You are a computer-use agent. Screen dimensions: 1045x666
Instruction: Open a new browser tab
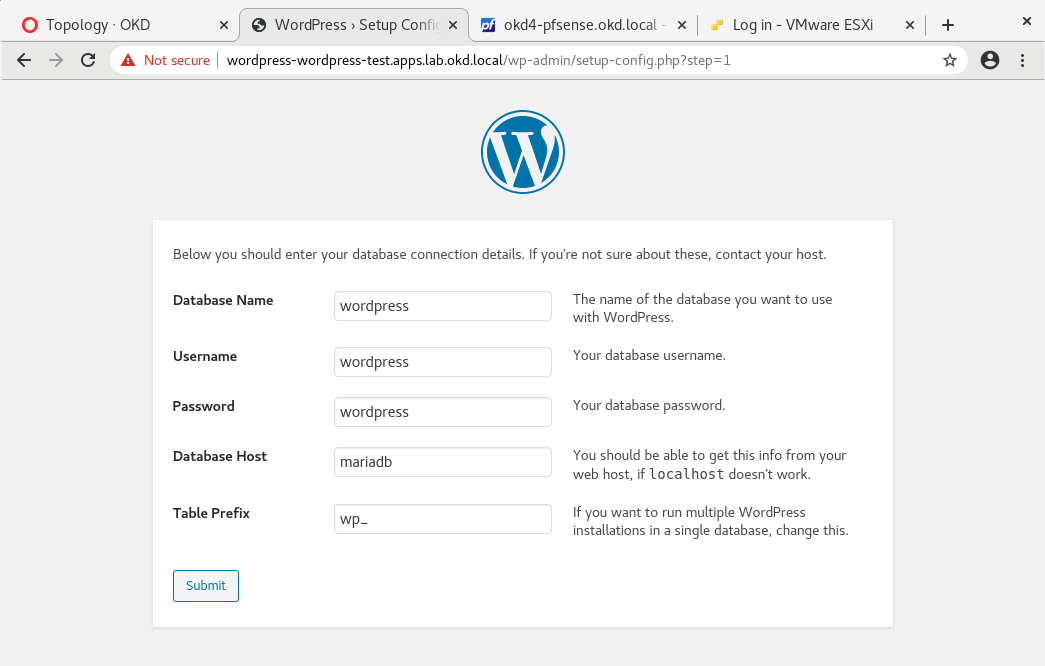pos(948,25)
